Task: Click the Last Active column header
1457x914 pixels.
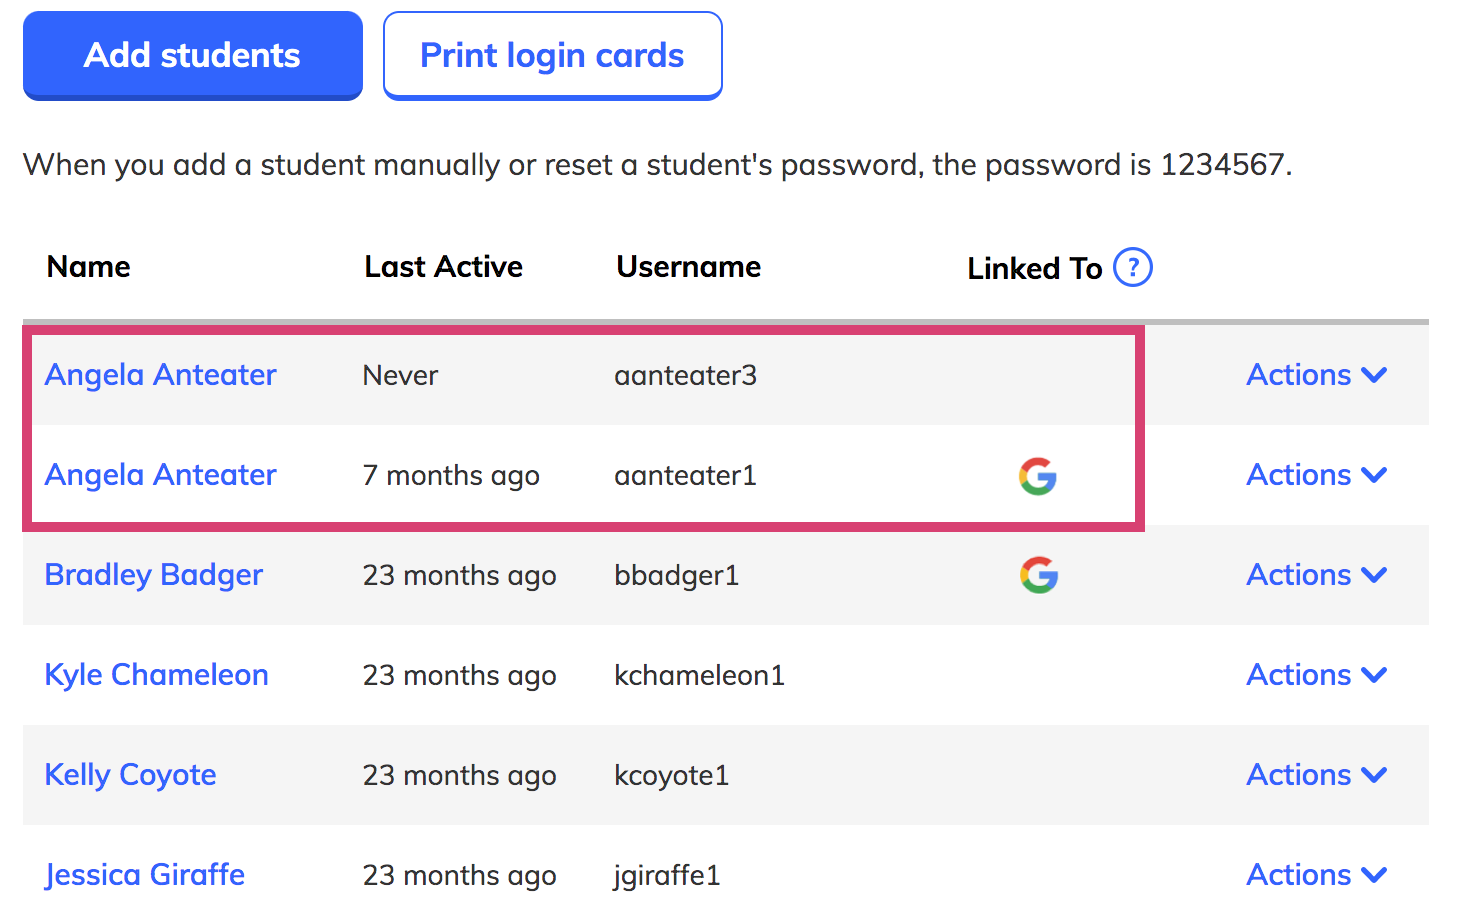Action: [x=444, y=267]
